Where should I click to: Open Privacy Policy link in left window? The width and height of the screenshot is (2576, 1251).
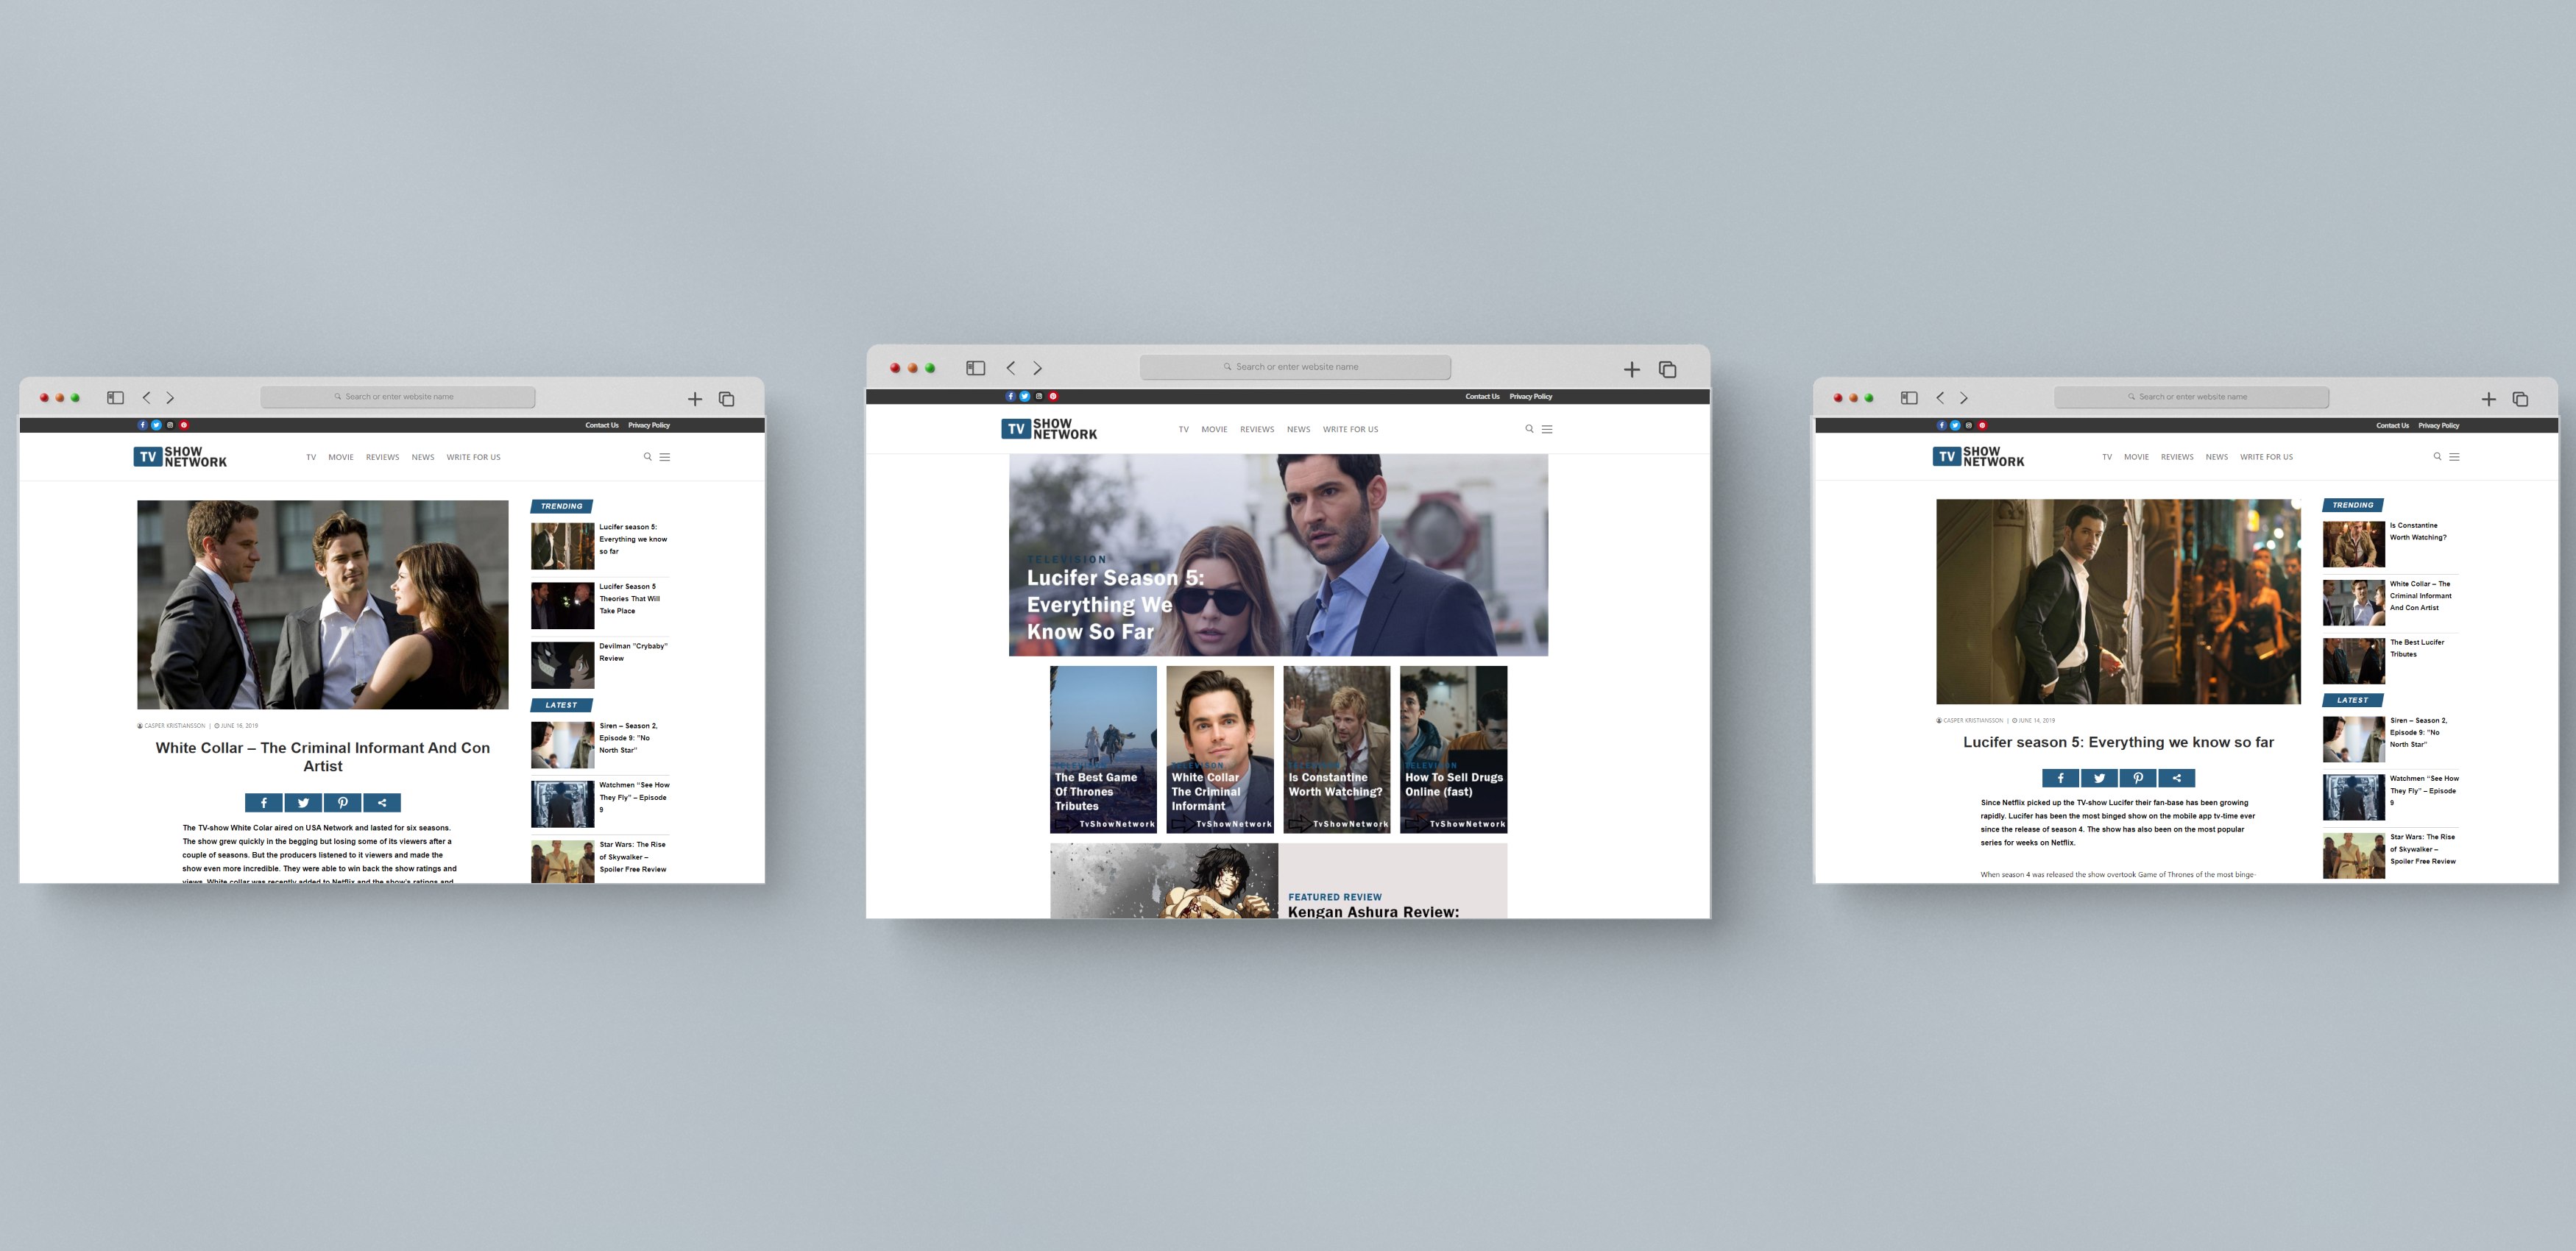pyautogui.click(x=649, y=425)
